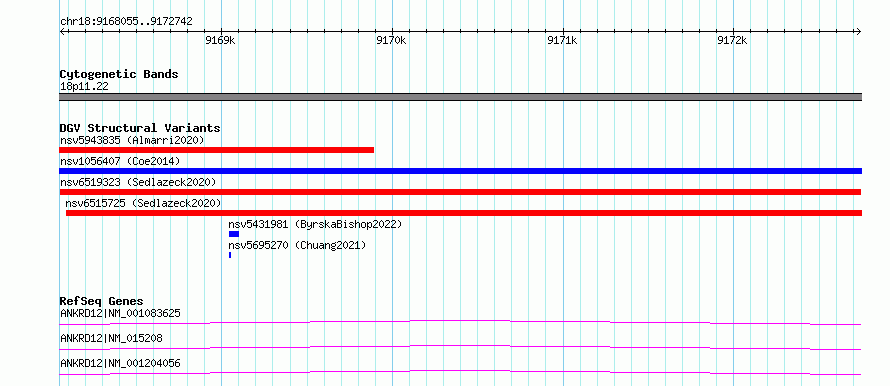The image size is (890, 386).
Task: Select the magenta NM_001204056 transcript line
Action: click(460, 372)
